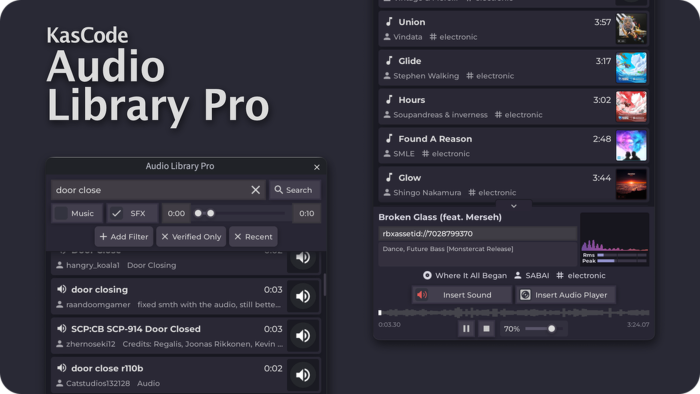Play preview of 'SCP:CB SCP-914 Door Closed'
Screen dimensions: 700x394
tap(303, 336)
